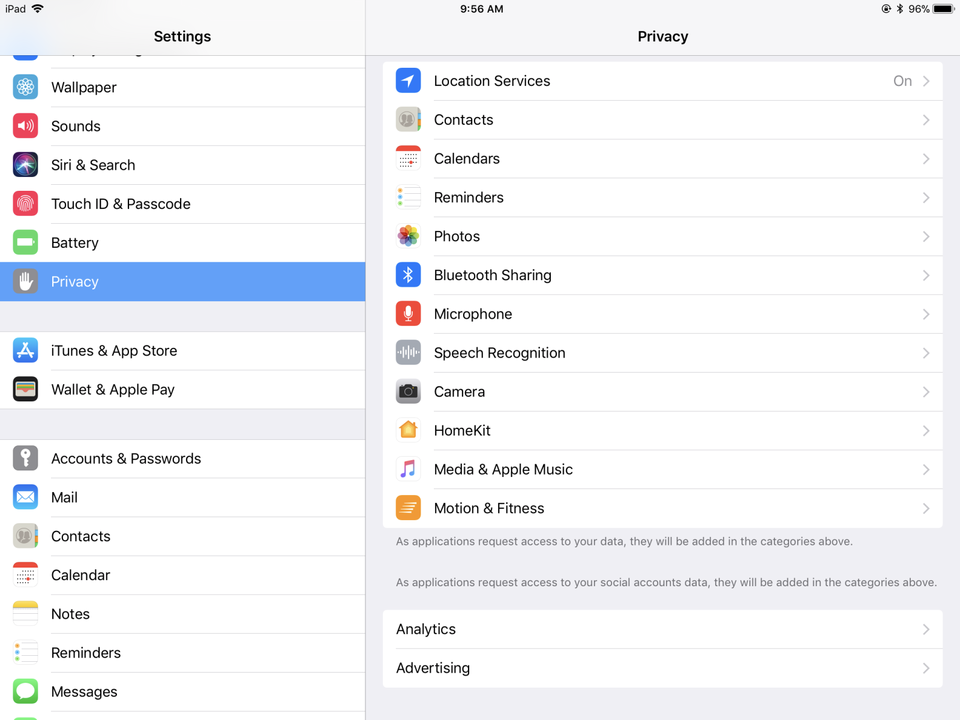Open Media & Apple Music settings
Viewport: 960px width, 720px height.
662,470
